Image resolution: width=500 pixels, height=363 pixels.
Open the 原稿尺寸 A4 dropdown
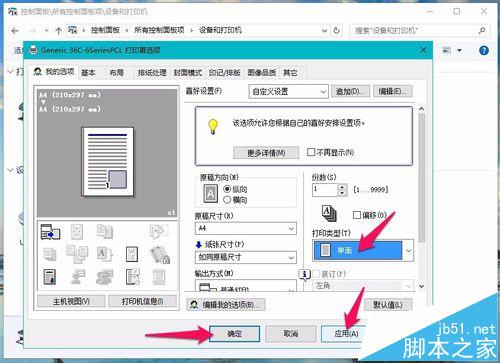click(x=246, y=228)
